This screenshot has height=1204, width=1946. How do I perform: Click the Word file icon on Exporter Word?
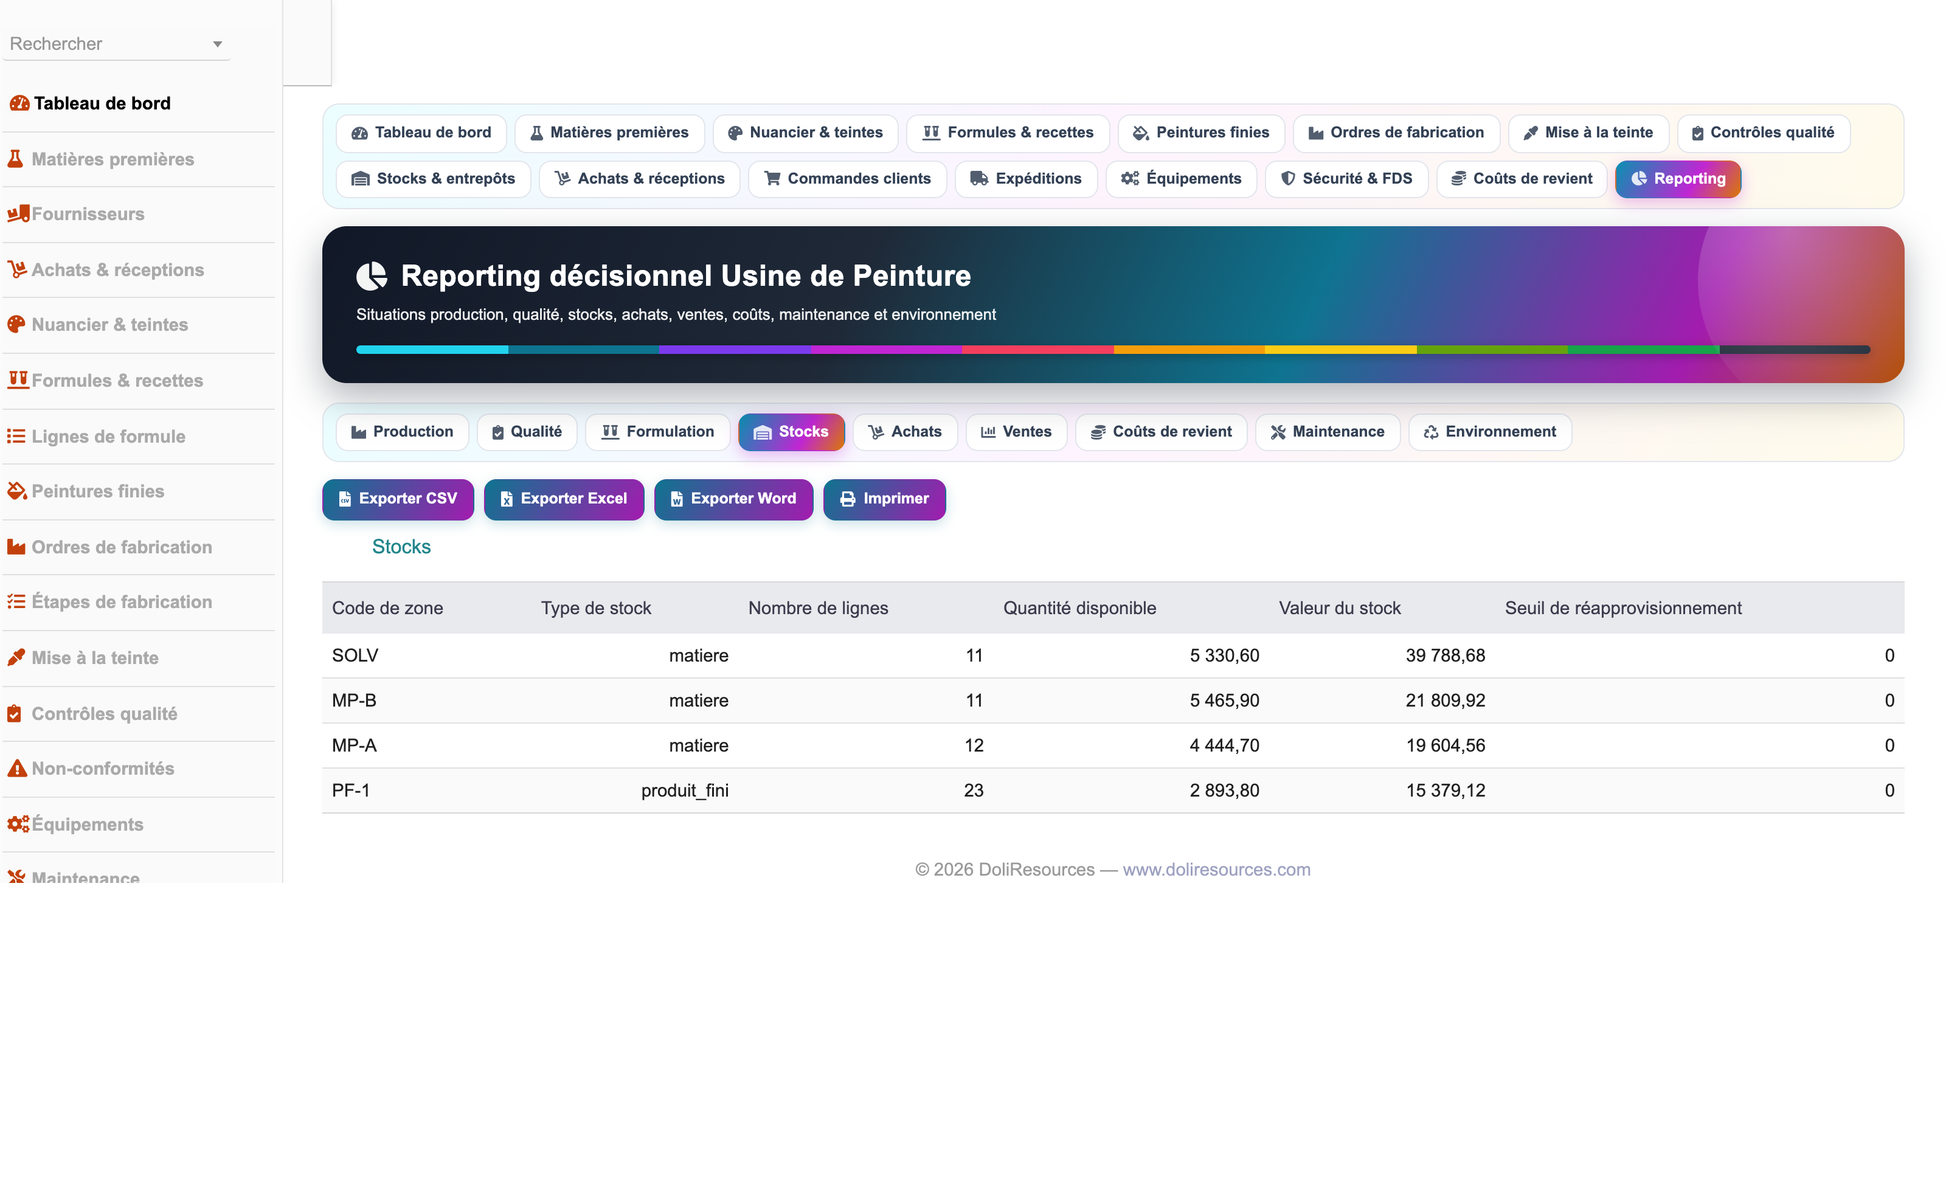tap(677, 499)
